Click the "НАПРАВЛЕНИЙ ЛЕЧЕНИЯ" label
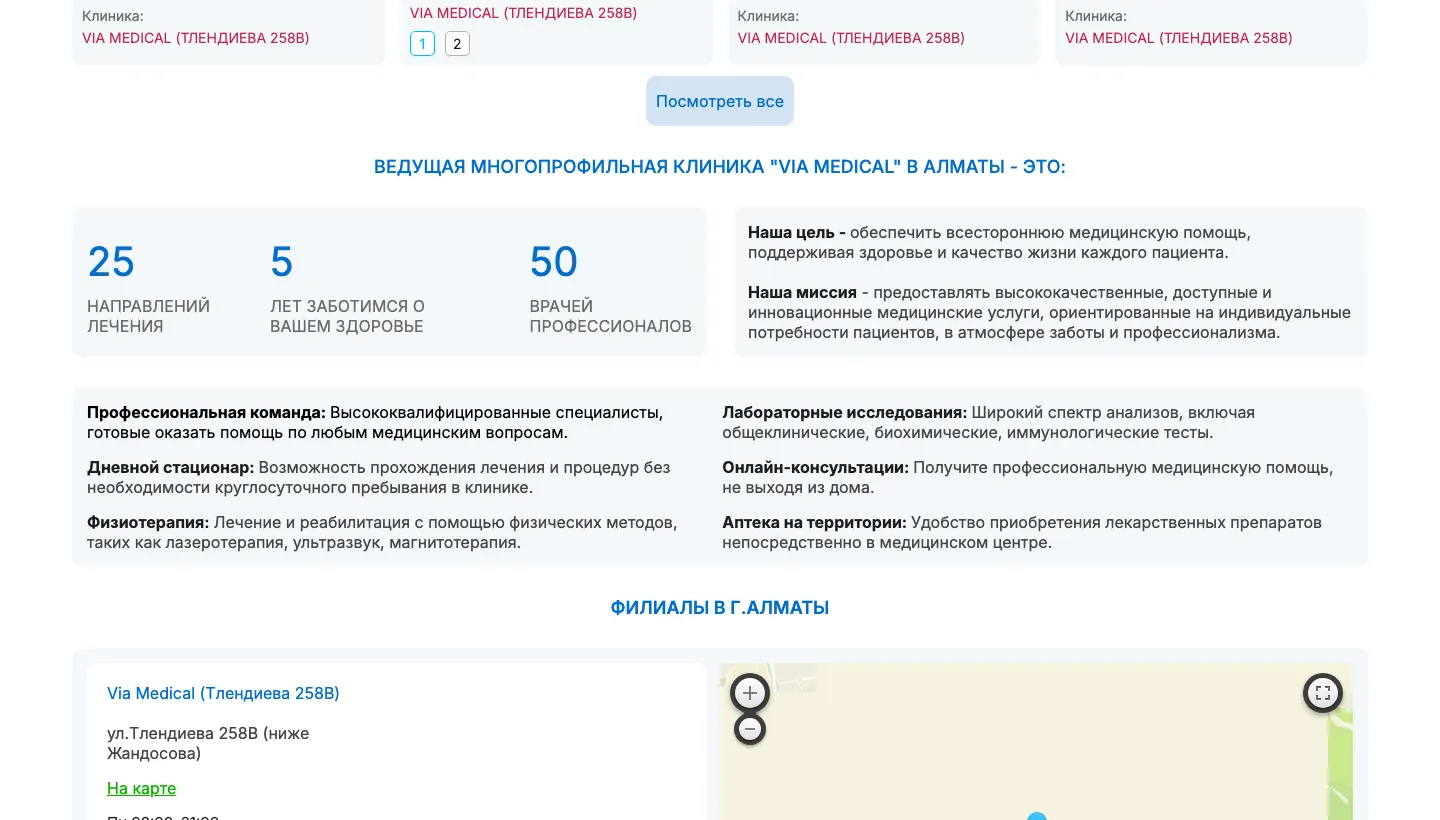1440x820 pixels. pos(148,316)
